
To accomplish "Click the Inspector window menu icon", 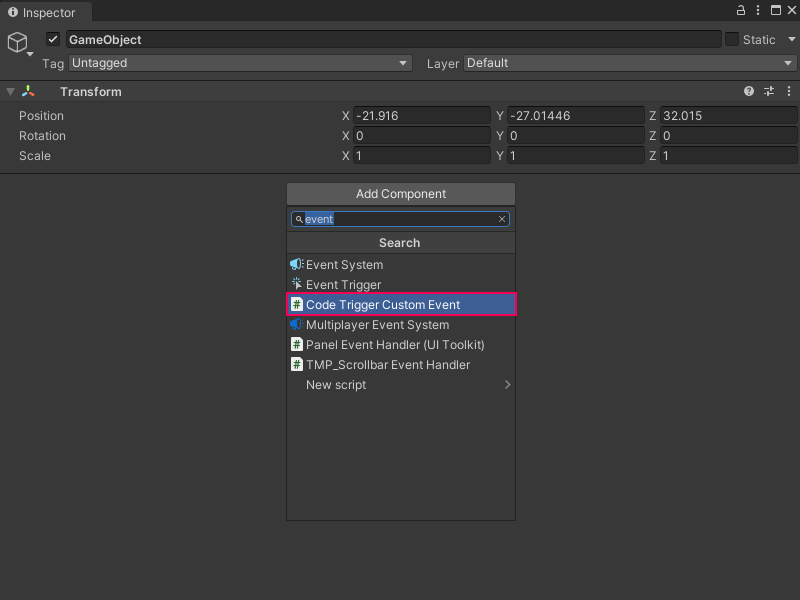I will tap(756, 12).
